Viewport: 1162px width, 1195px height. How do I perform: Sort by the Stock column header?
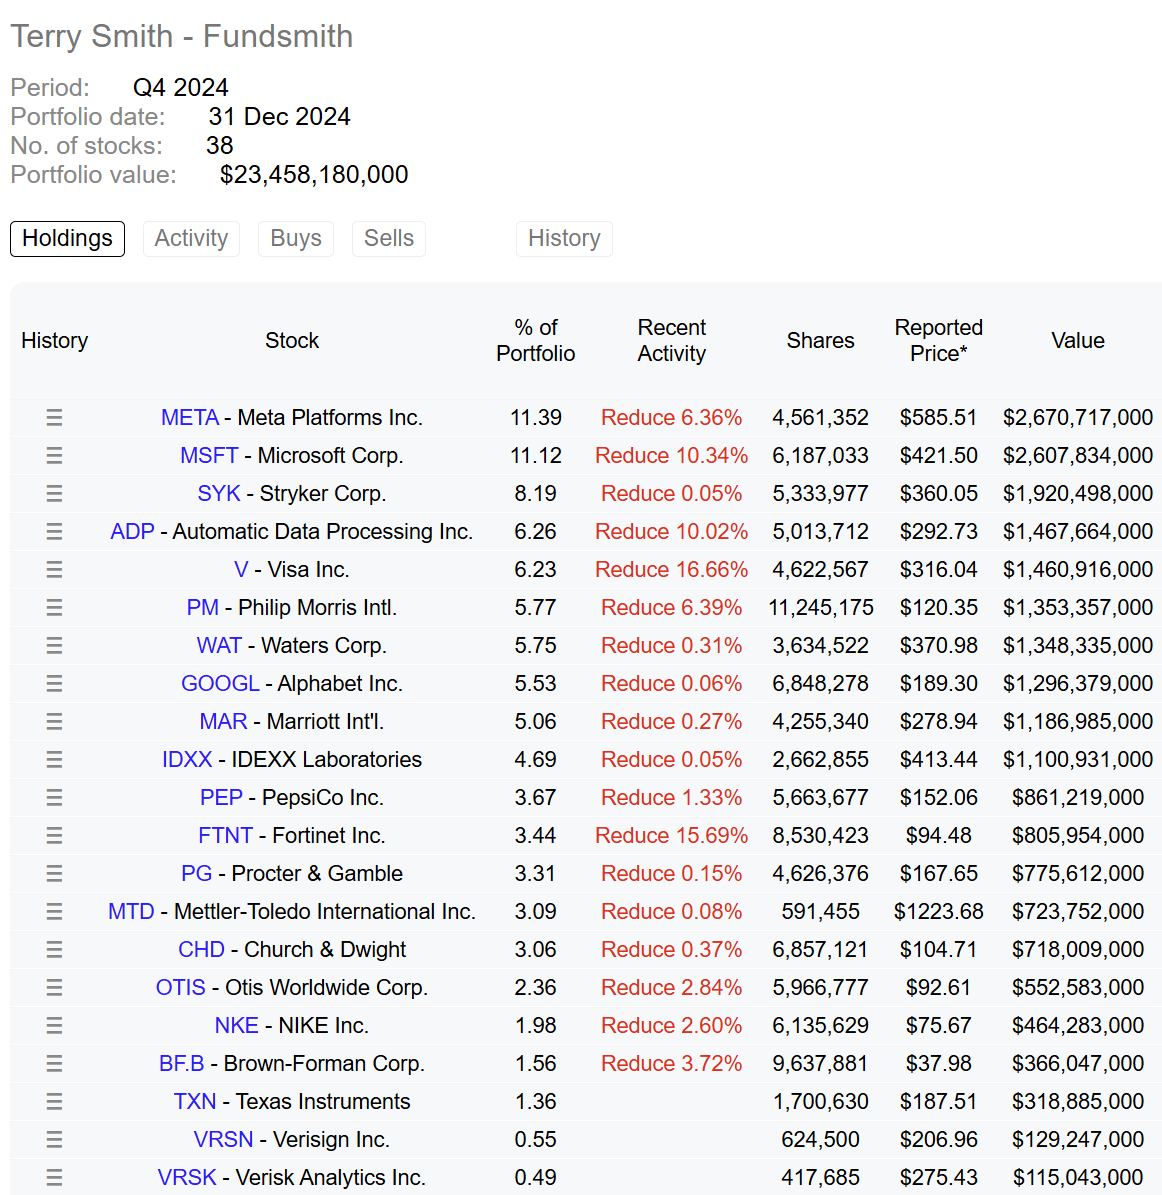[292, 341]
